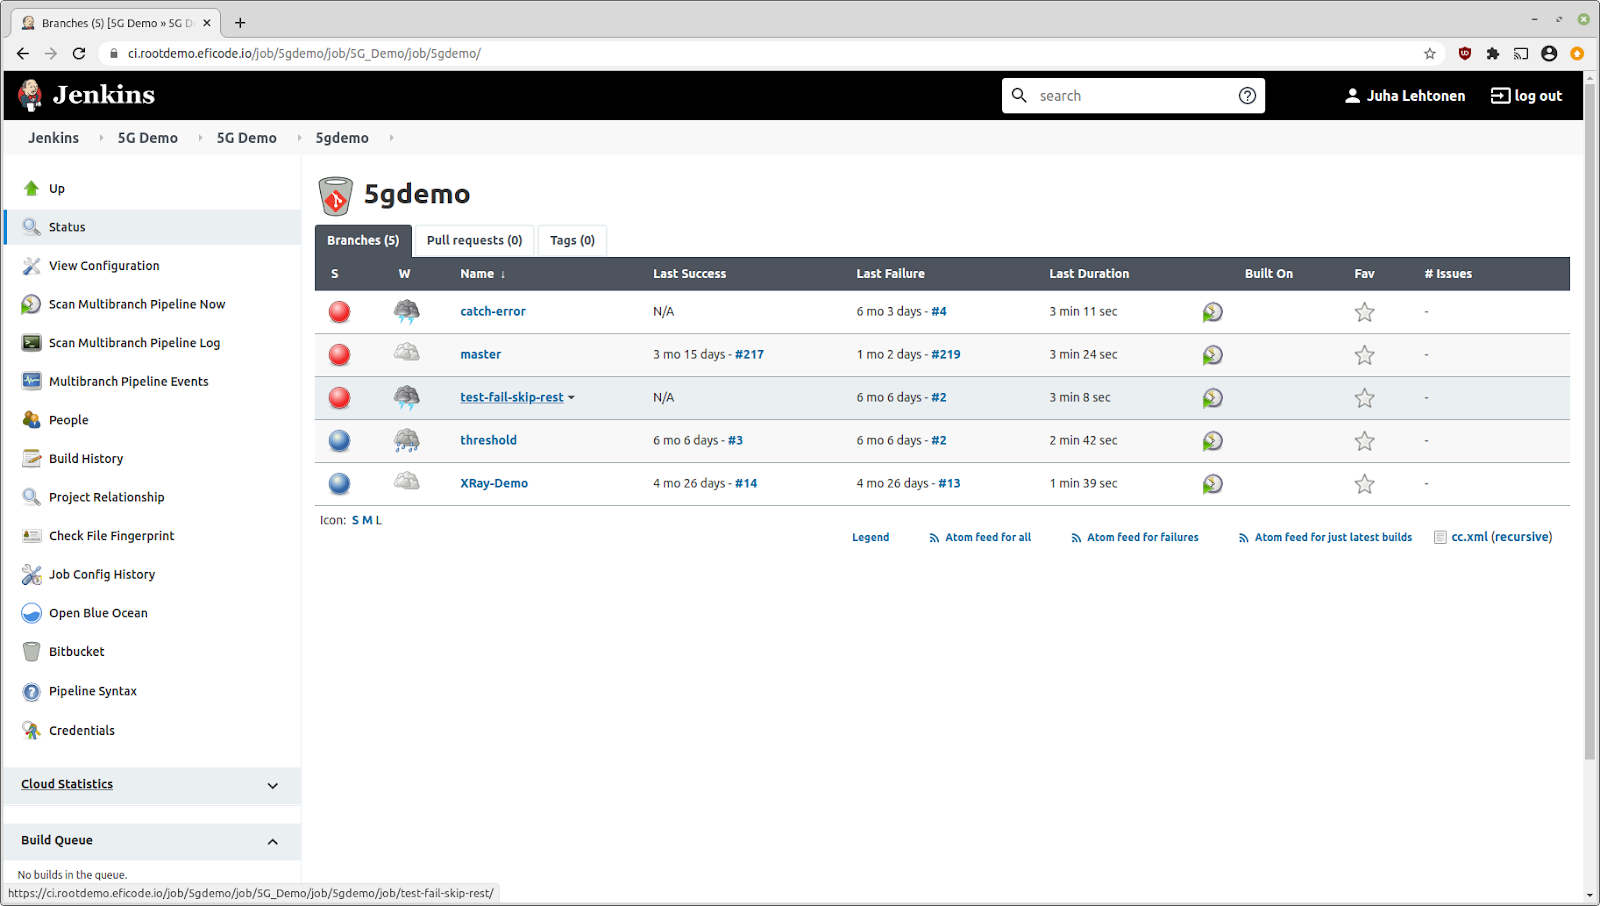Screen dimensions: 1600x906
Task: Sort table by Name column header
Action: tap(483, 274)
